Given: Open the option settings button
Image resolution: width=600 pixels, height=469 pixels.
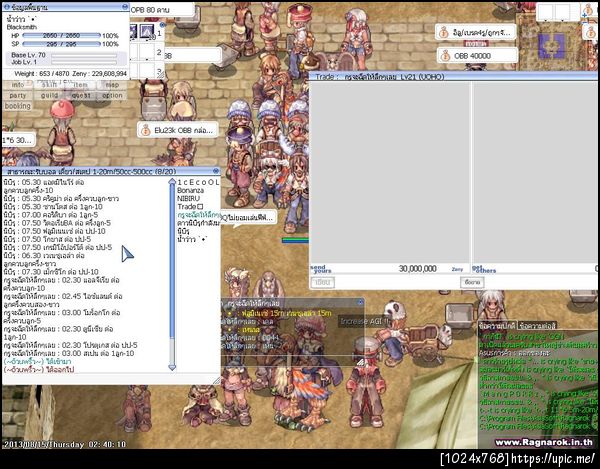Looking at the screenshot, I should 112,95.
